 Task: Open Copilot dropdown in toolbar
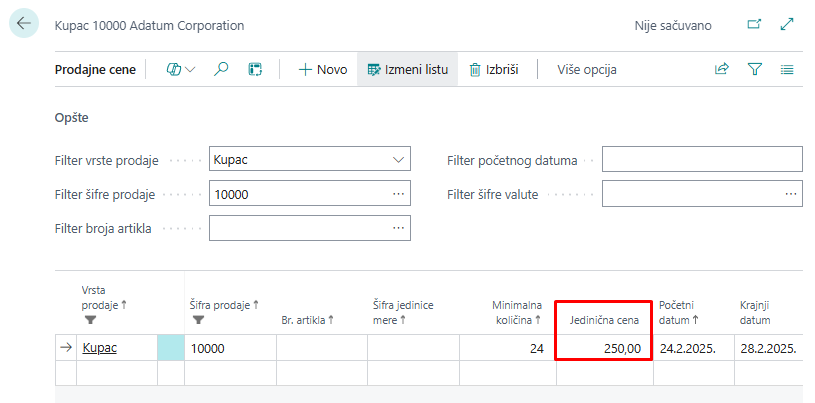pos(181,69)
